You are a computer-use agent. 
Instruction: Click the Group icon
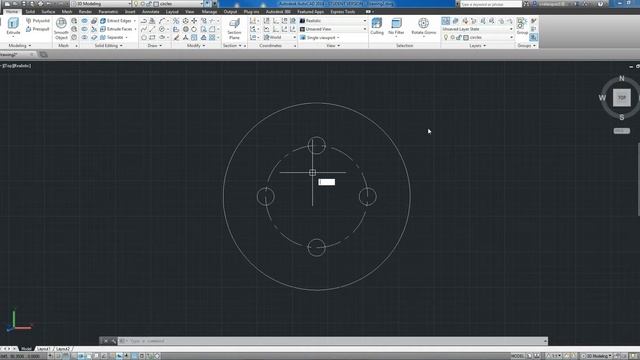tap(522, 27)
